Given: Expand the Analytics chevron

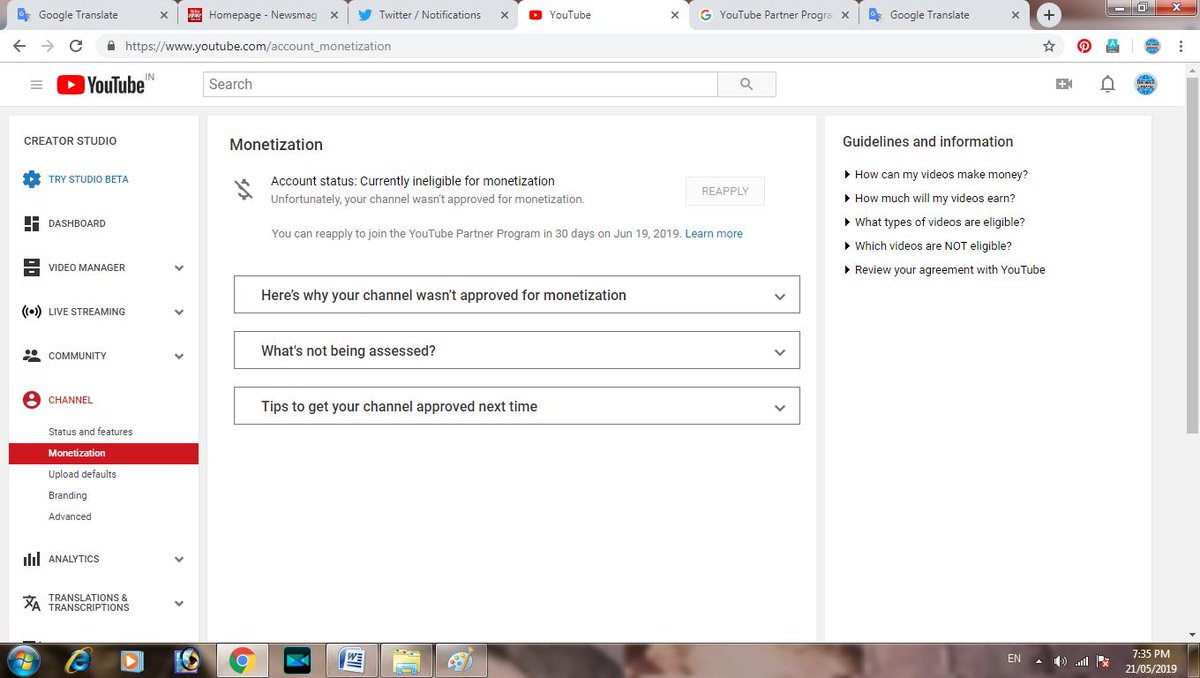Looking at the screenshot, I should (x=179, y=559).
